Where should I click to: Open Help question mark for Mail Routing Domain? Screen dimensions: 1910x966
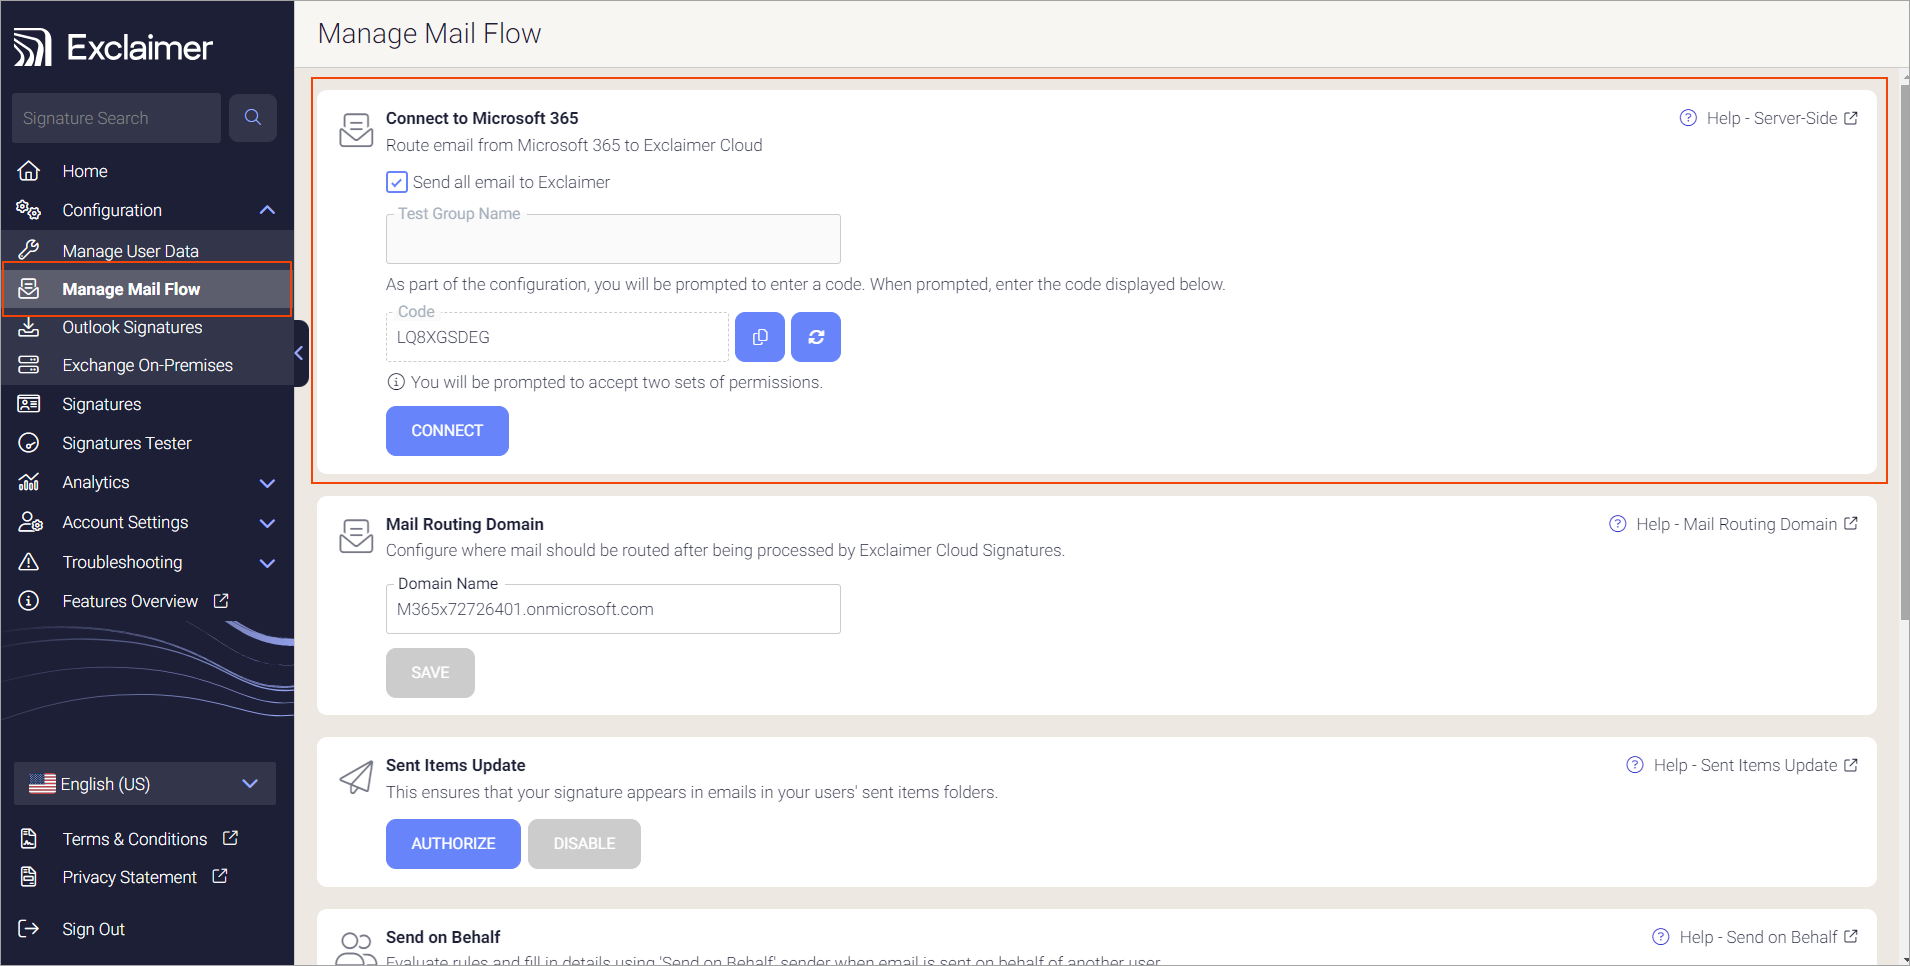tap(1617, 523)
